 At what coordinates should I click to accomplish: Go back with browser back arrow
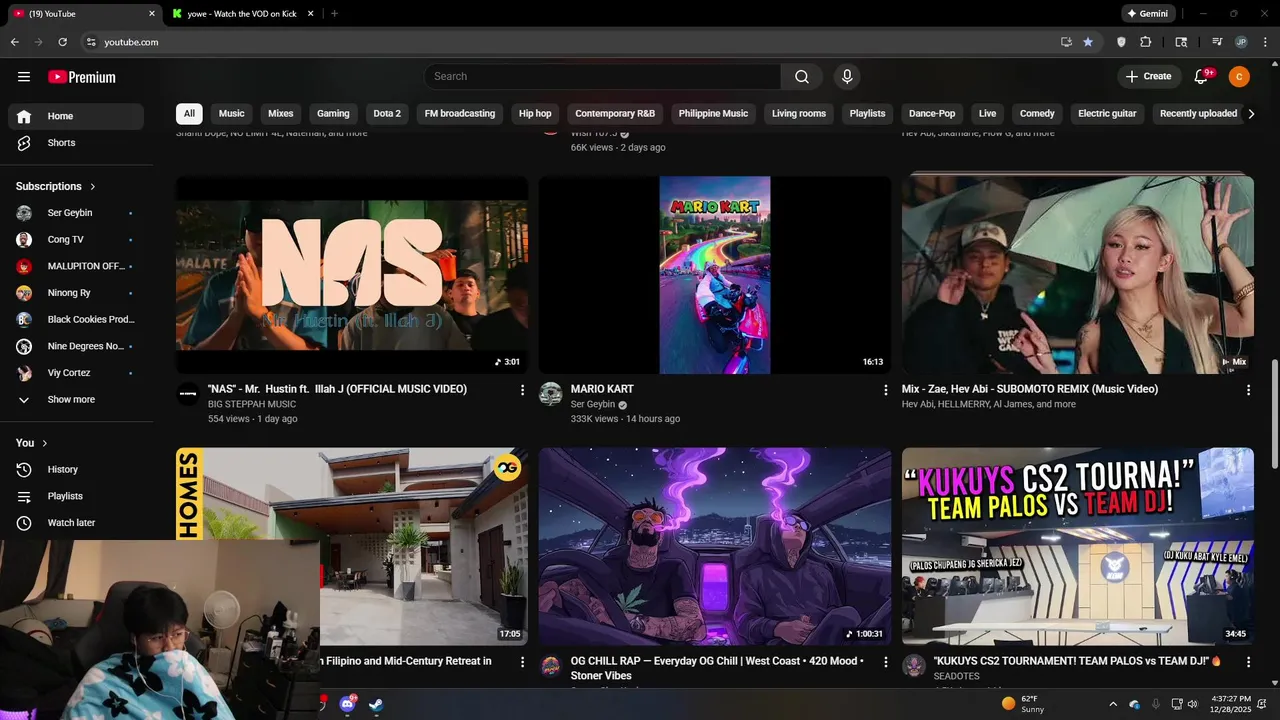[15, 42]
